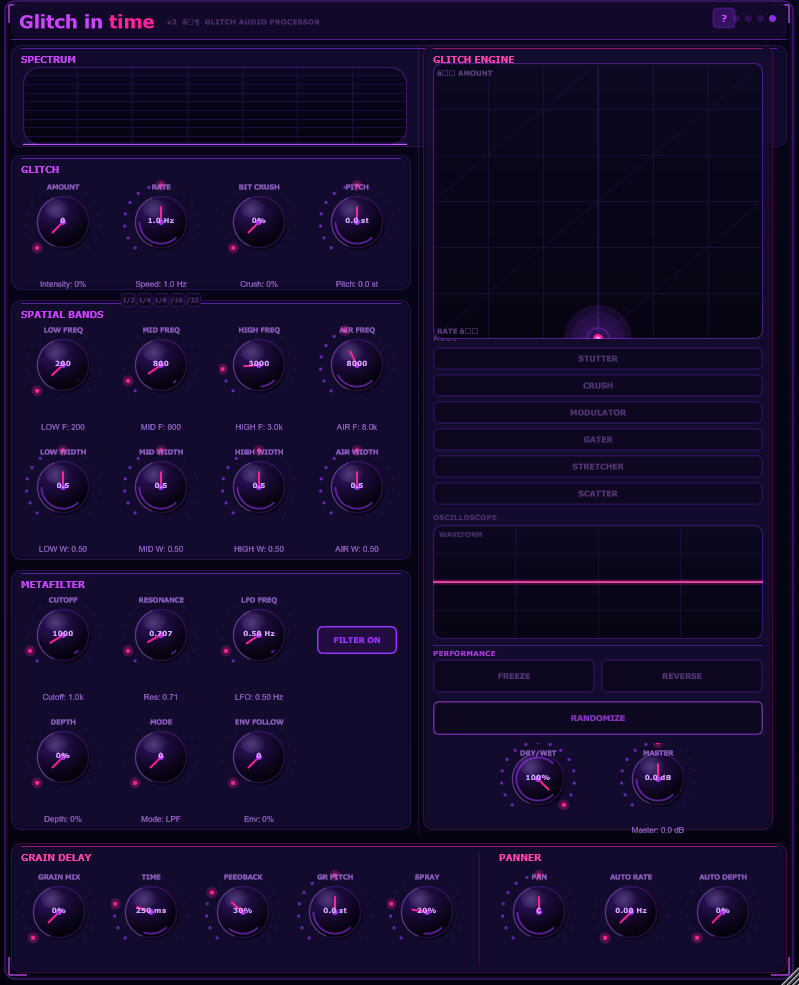
Task: Enable the STRETCHER glitch mode
Action: point(597,467)
